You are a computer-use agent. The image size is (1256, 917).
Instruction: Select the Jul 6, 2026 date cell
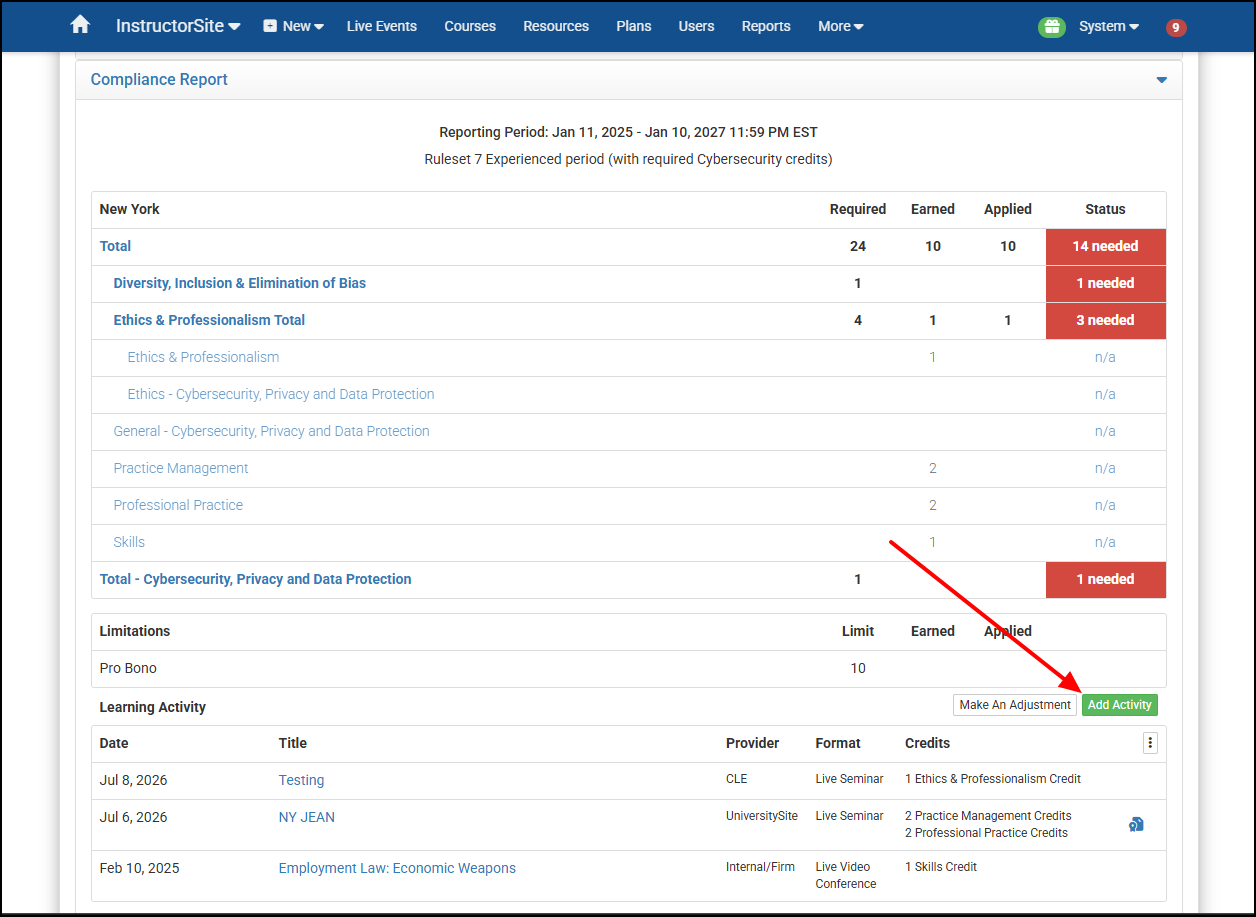pos(133,817)
